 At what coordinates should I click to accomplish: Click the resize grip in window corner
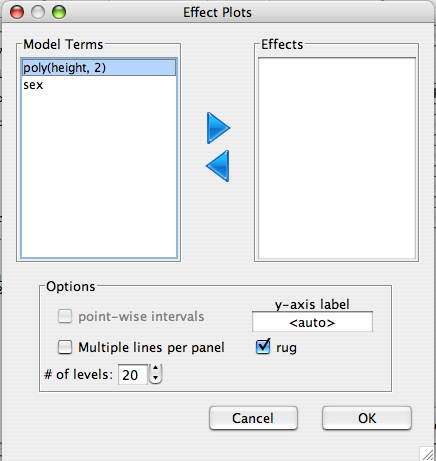pyautogui.click(x=427, y=453)
